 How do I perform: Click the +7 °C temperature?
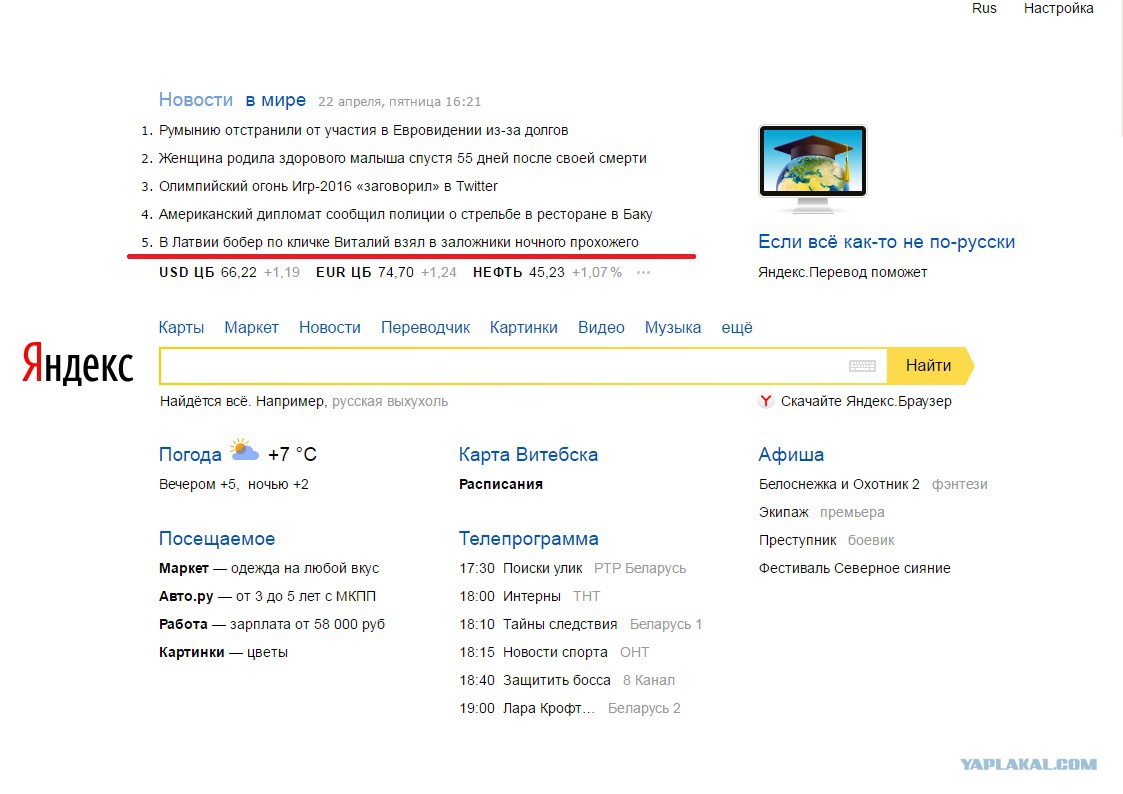292,455
